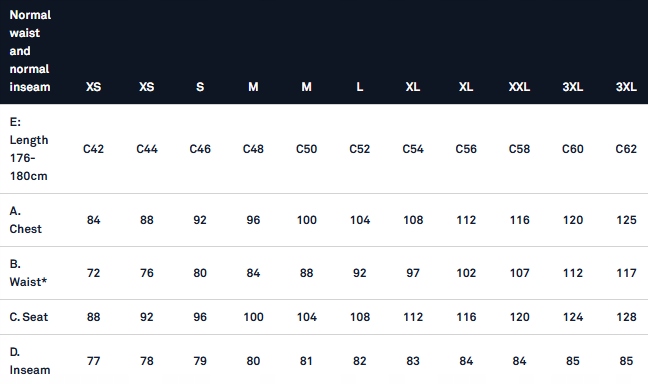Click the A. Chest row label
This screenshot has width=648, height=384.
[26, 220]
